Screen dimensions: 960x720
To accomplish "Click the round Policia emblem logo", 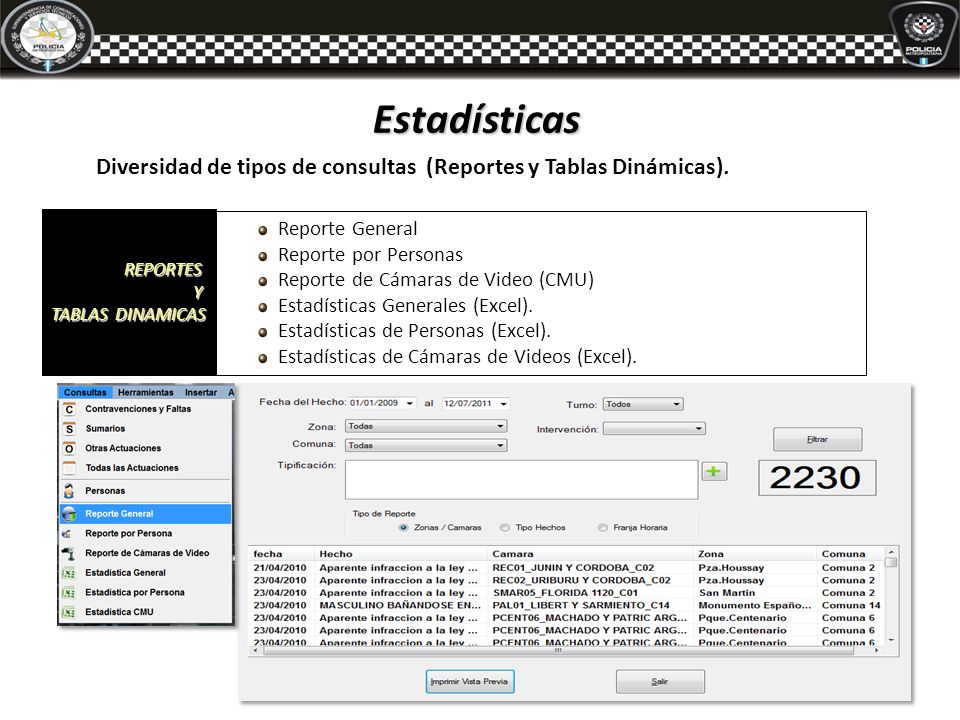I will click(47, 35).
